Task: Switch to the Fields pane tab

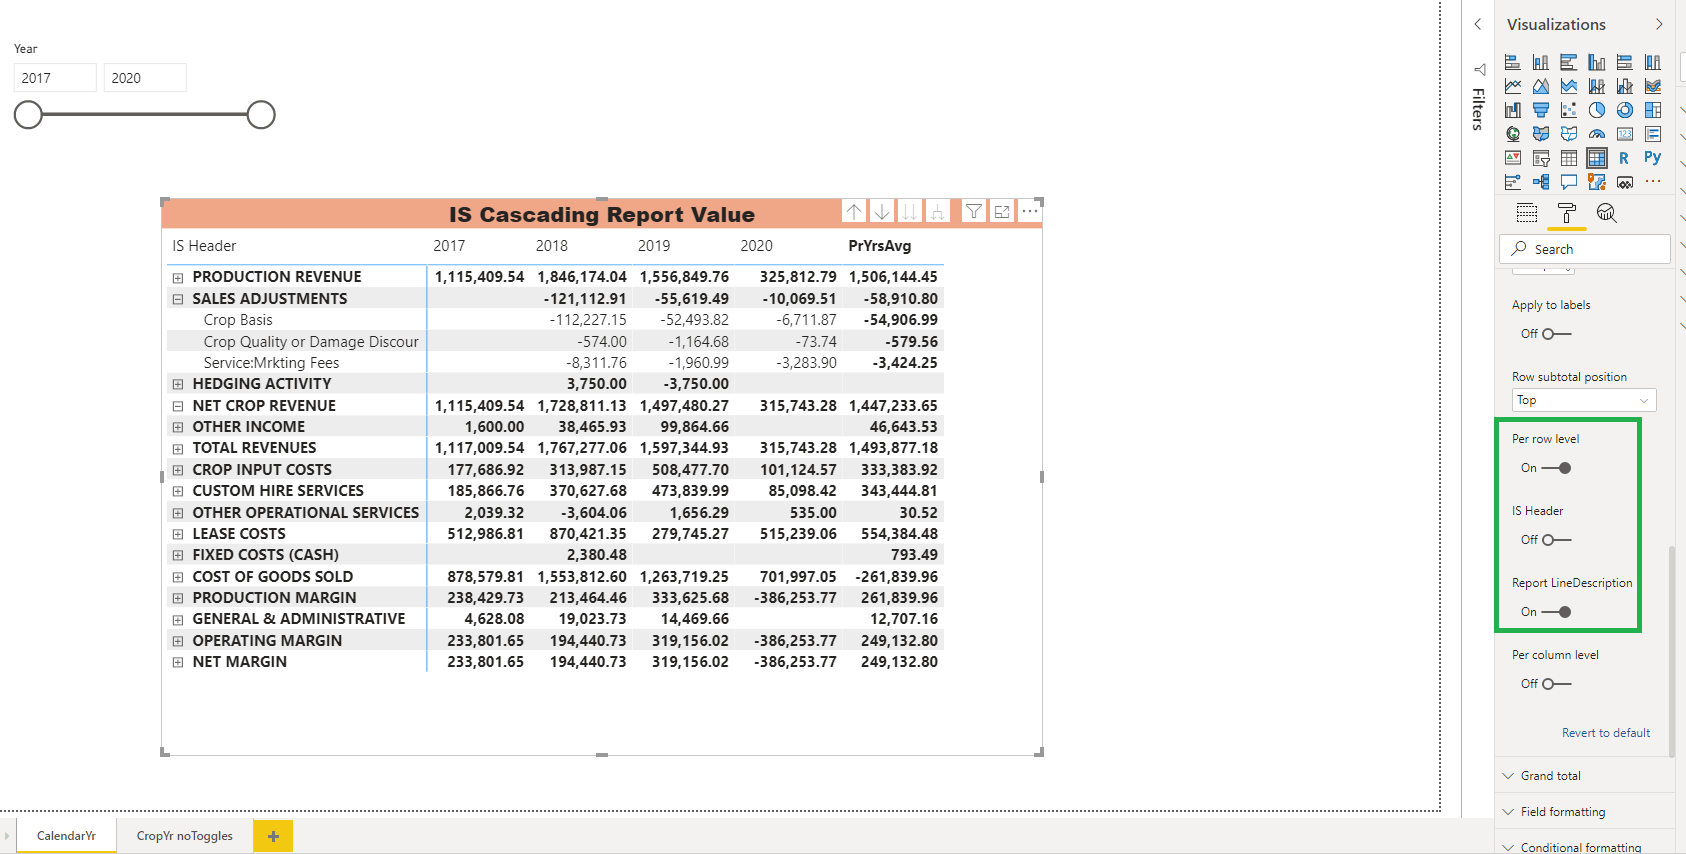Action: [x=1527, y=213]
